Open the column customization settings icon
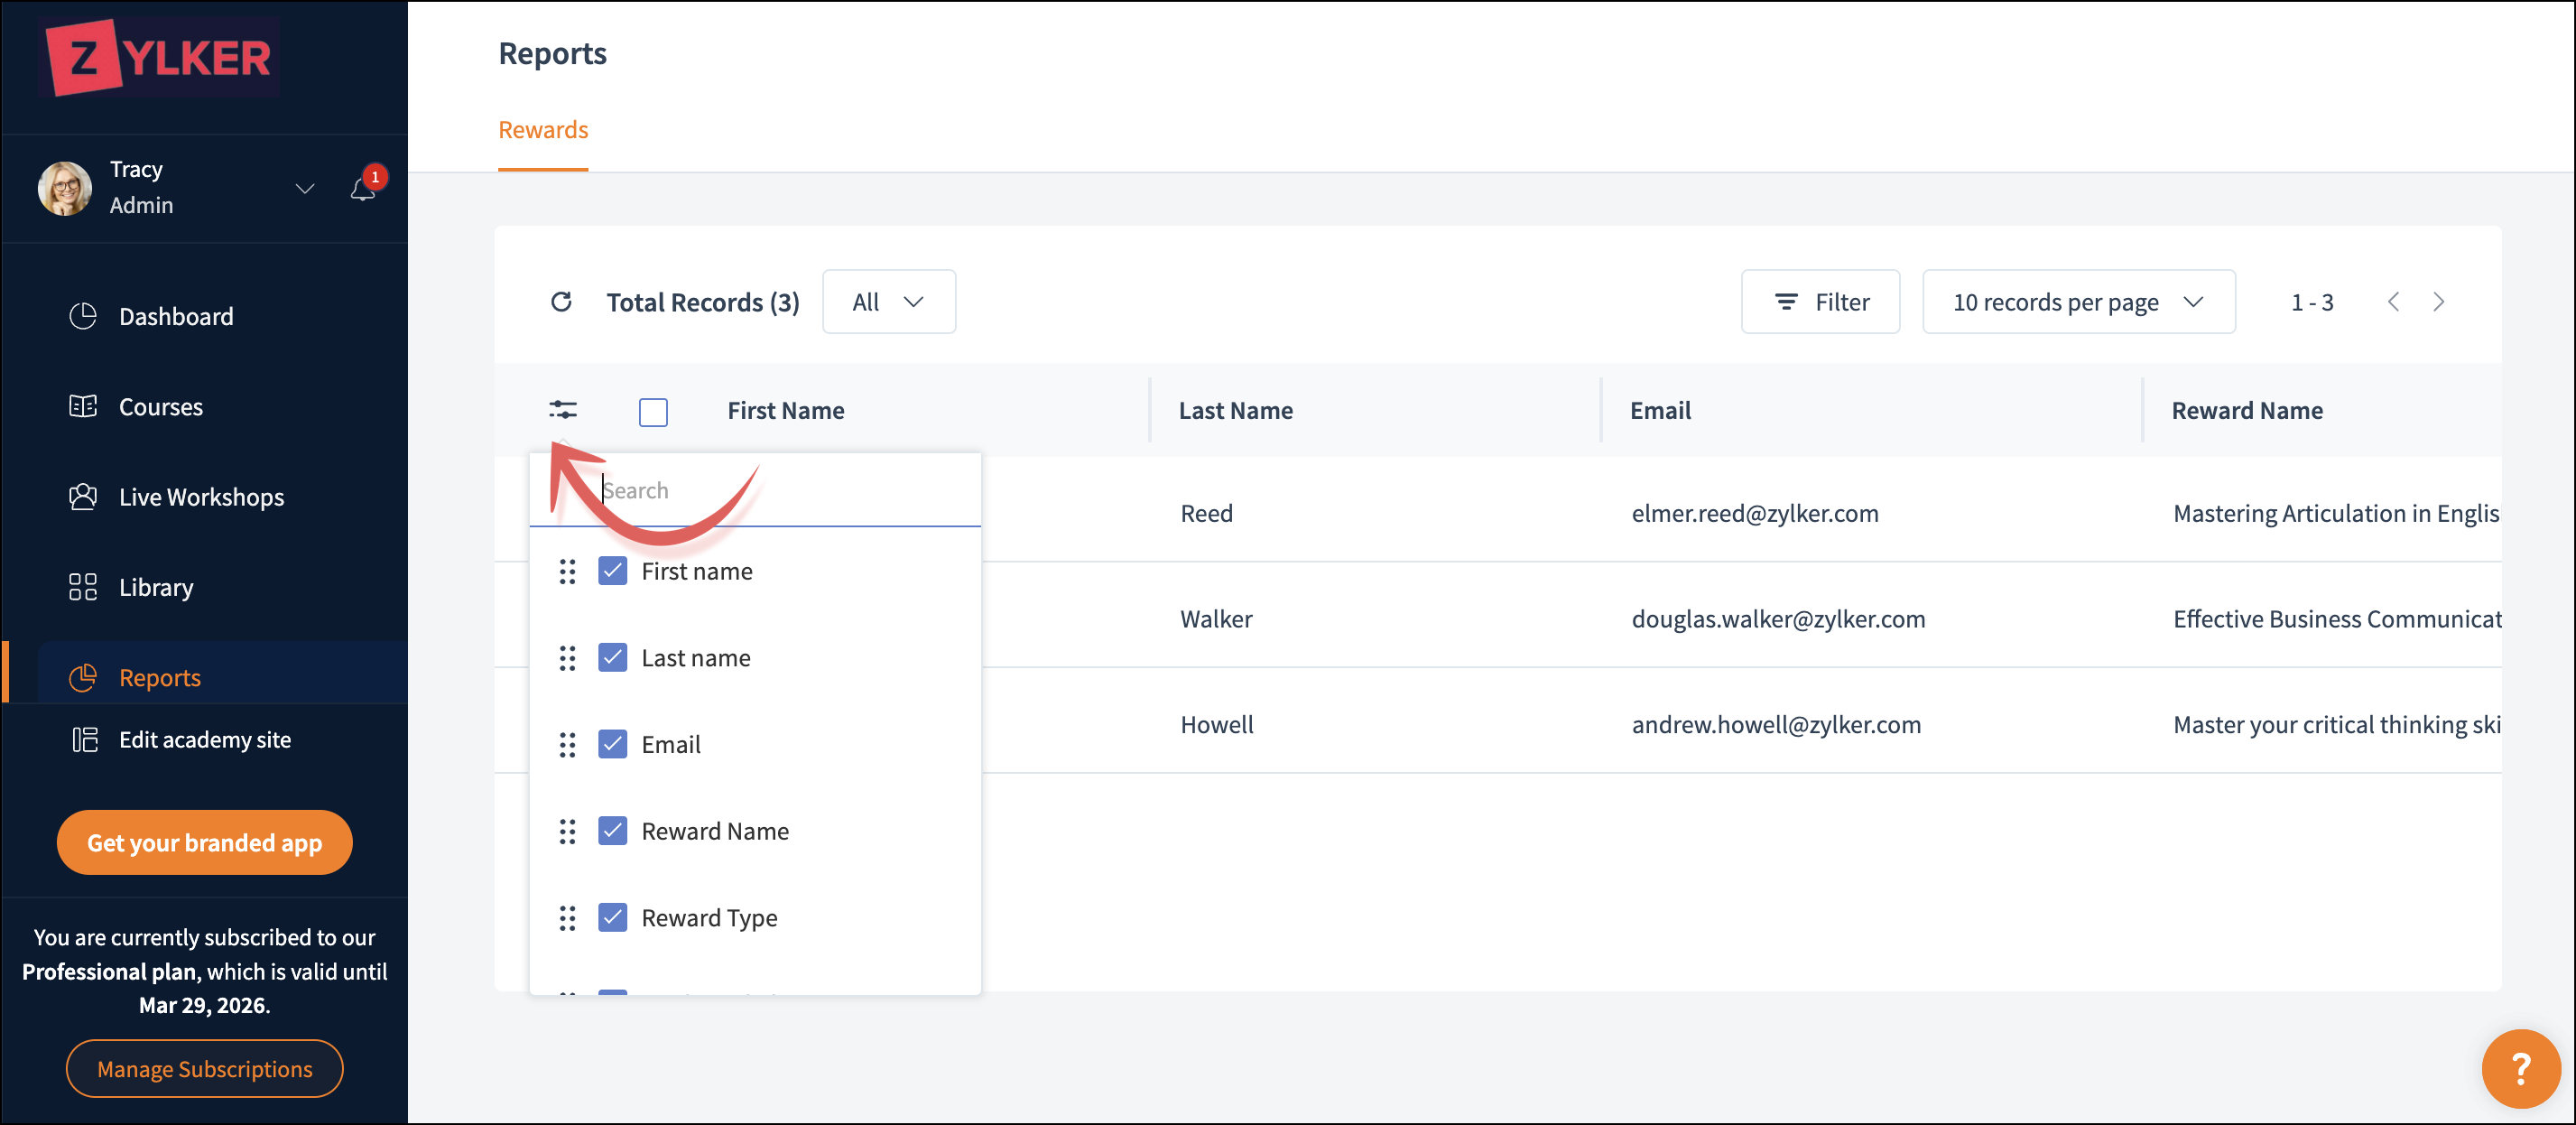This screenshot has width=2576, height=1125. (563, 410)
